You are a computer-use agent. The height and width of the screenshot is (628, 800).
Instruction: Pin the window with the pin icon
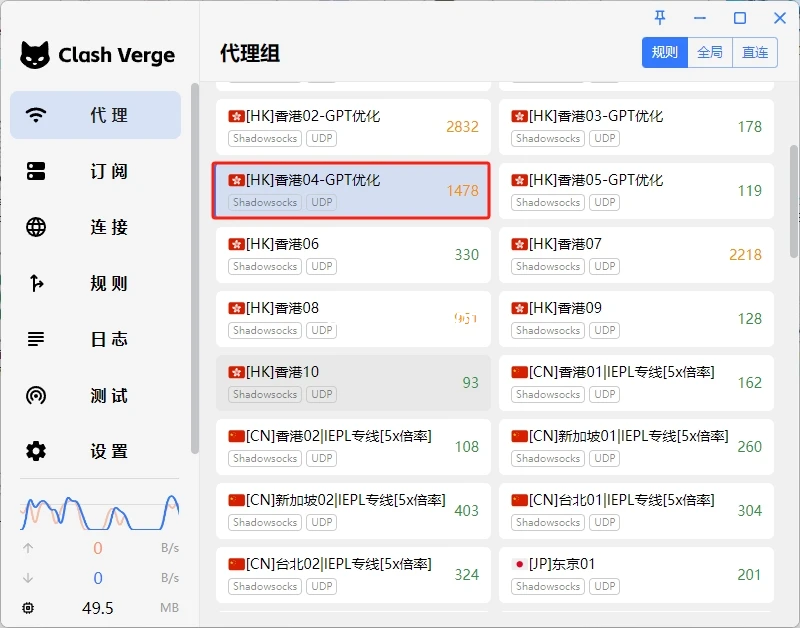tap(660, 18)
